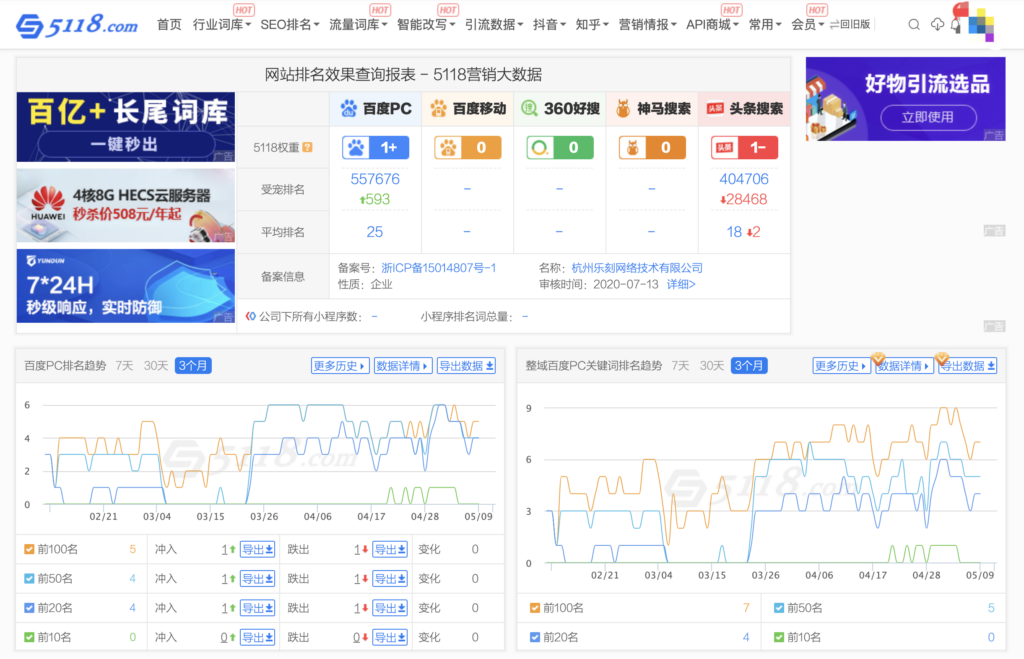Open the 百亿+长尾词库 ad banner
This screenshot has width=1024, height=659.
[x=125, y=127]
